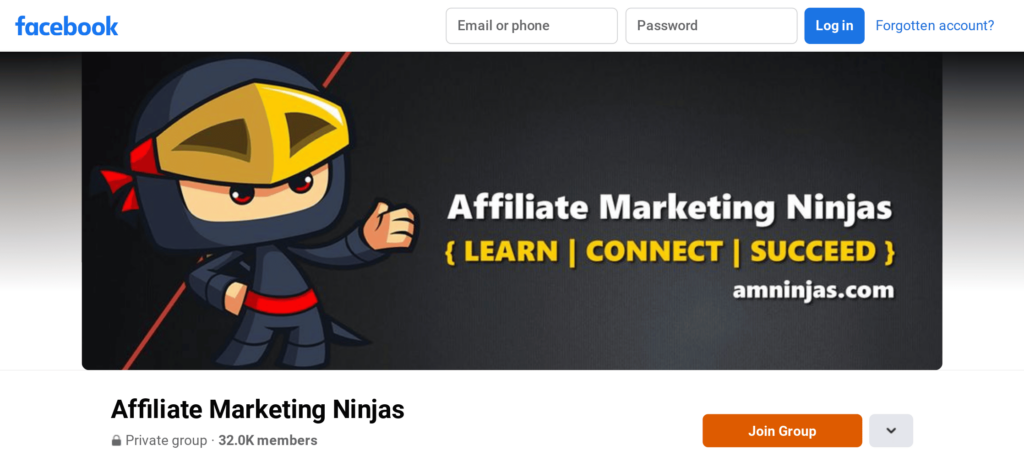Image resolution: width=1024 pixels, height=467 pixels.
Task: Click the amninjas.com text on the cover
Action: point(813,289)
